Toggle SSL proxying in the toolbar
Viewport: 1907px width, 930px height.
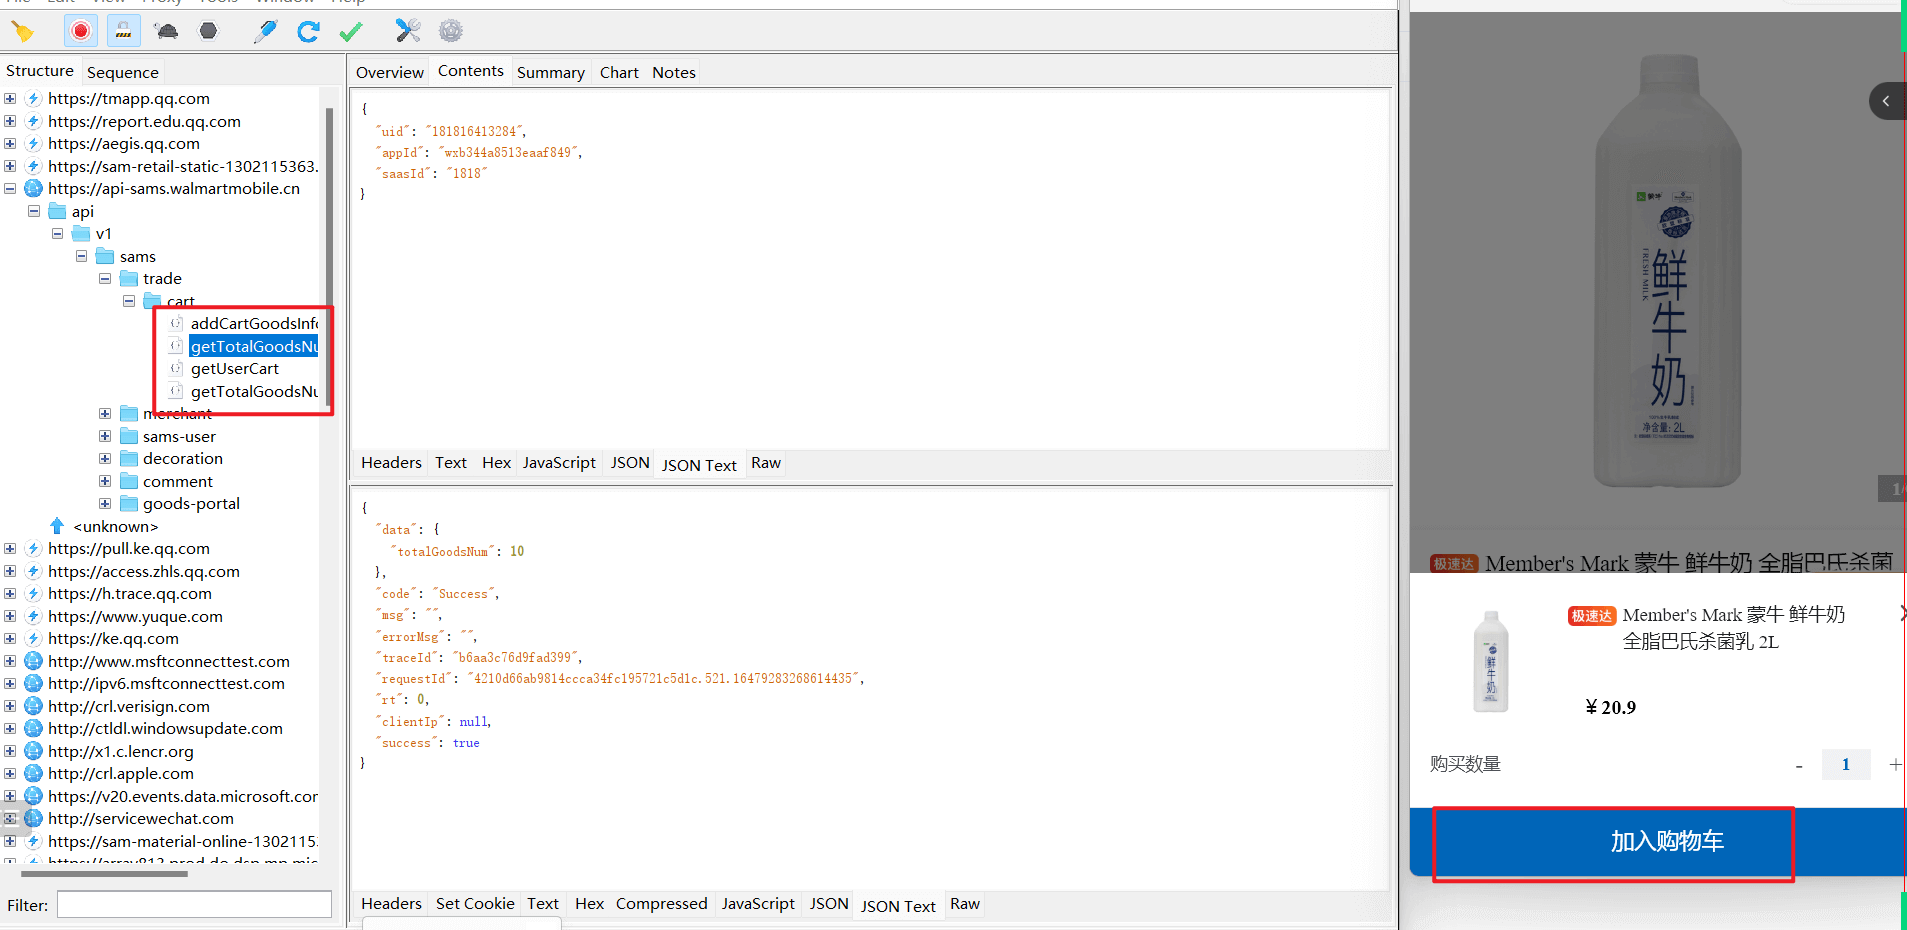[x=123, y=32]
